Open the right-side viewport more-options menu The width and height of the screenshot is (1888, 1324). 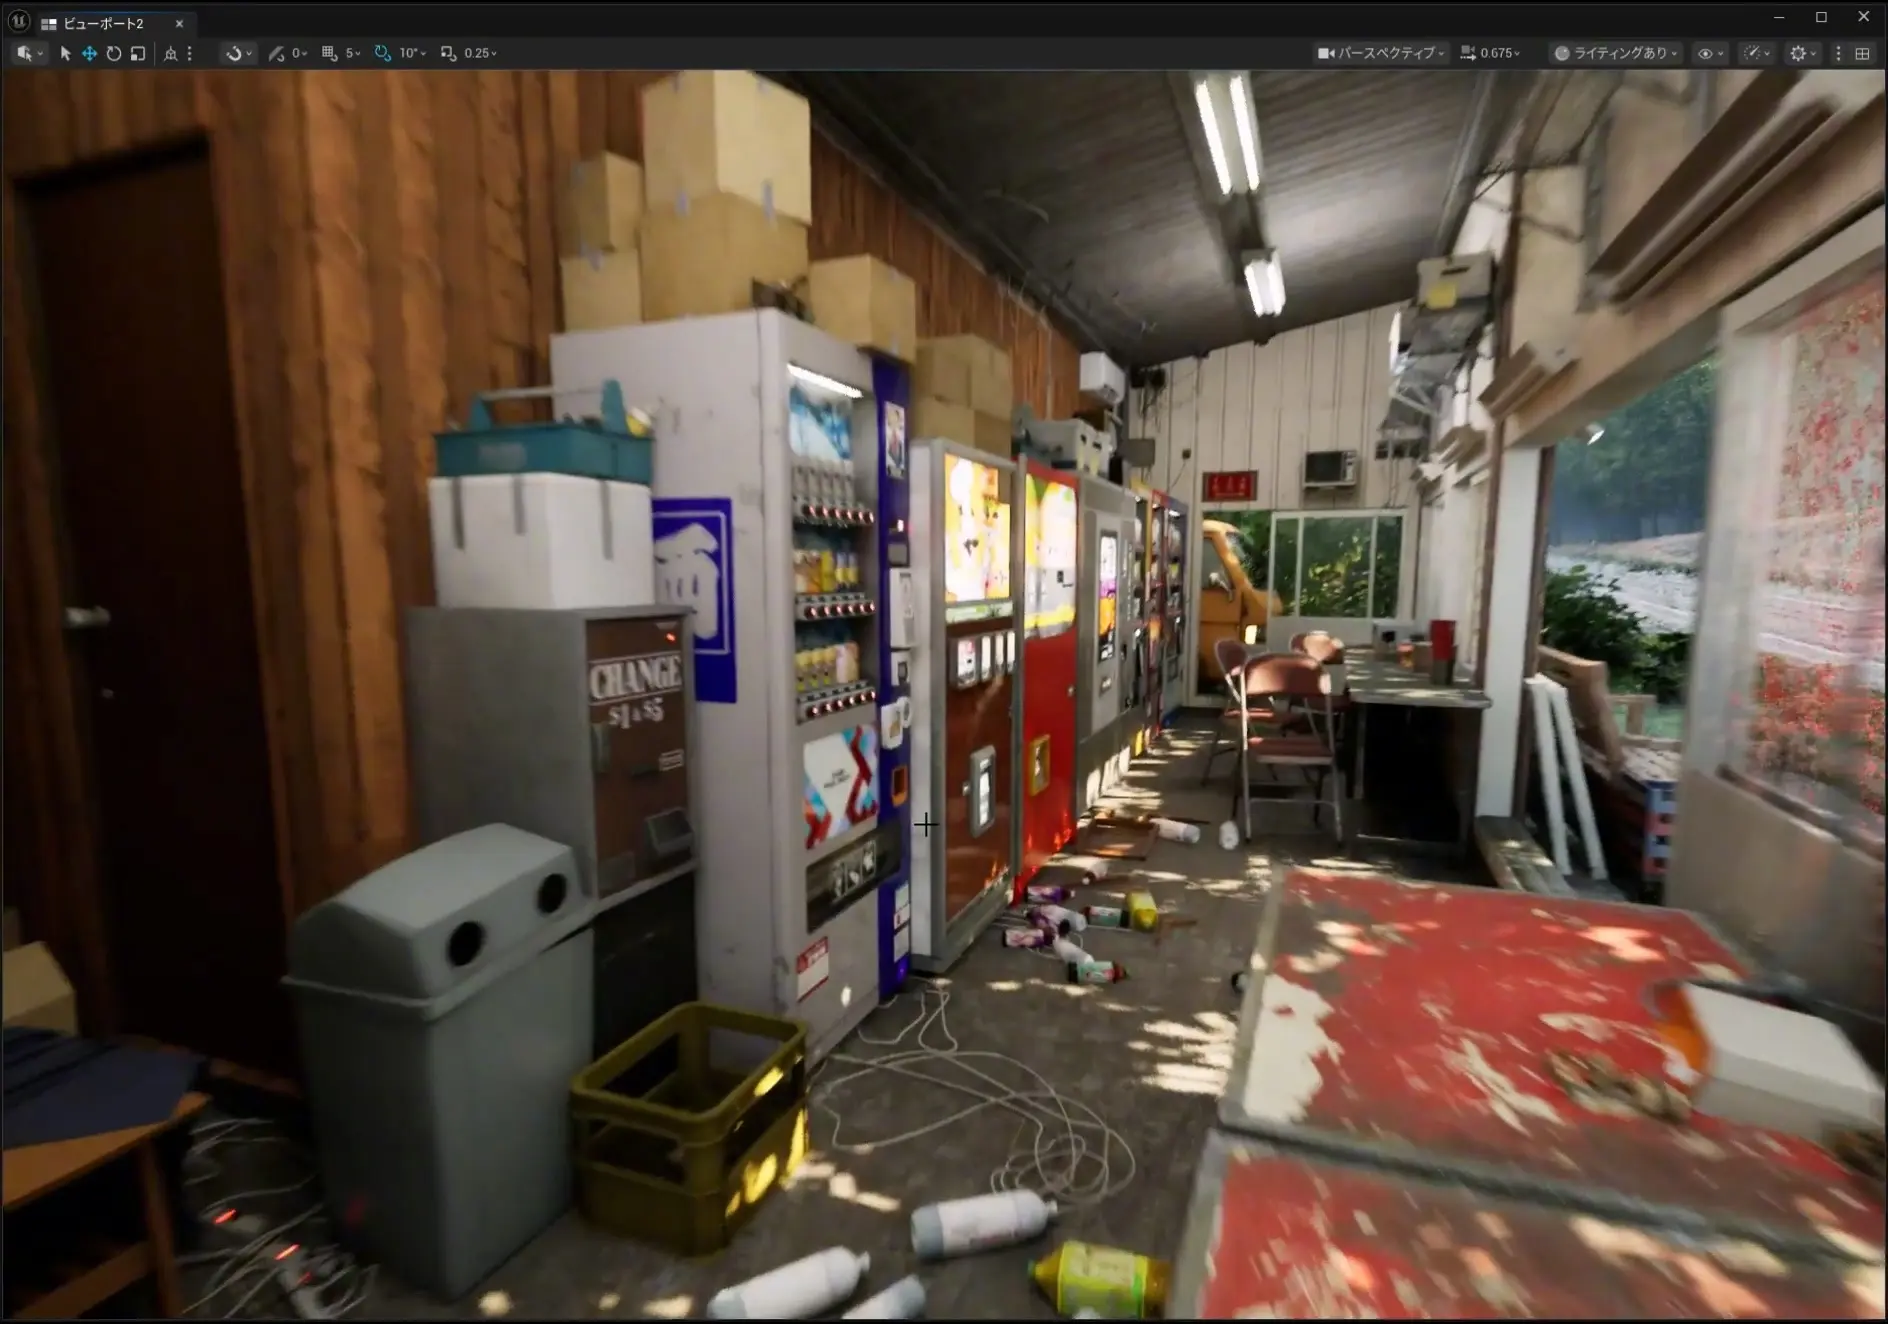(1838, 53)
